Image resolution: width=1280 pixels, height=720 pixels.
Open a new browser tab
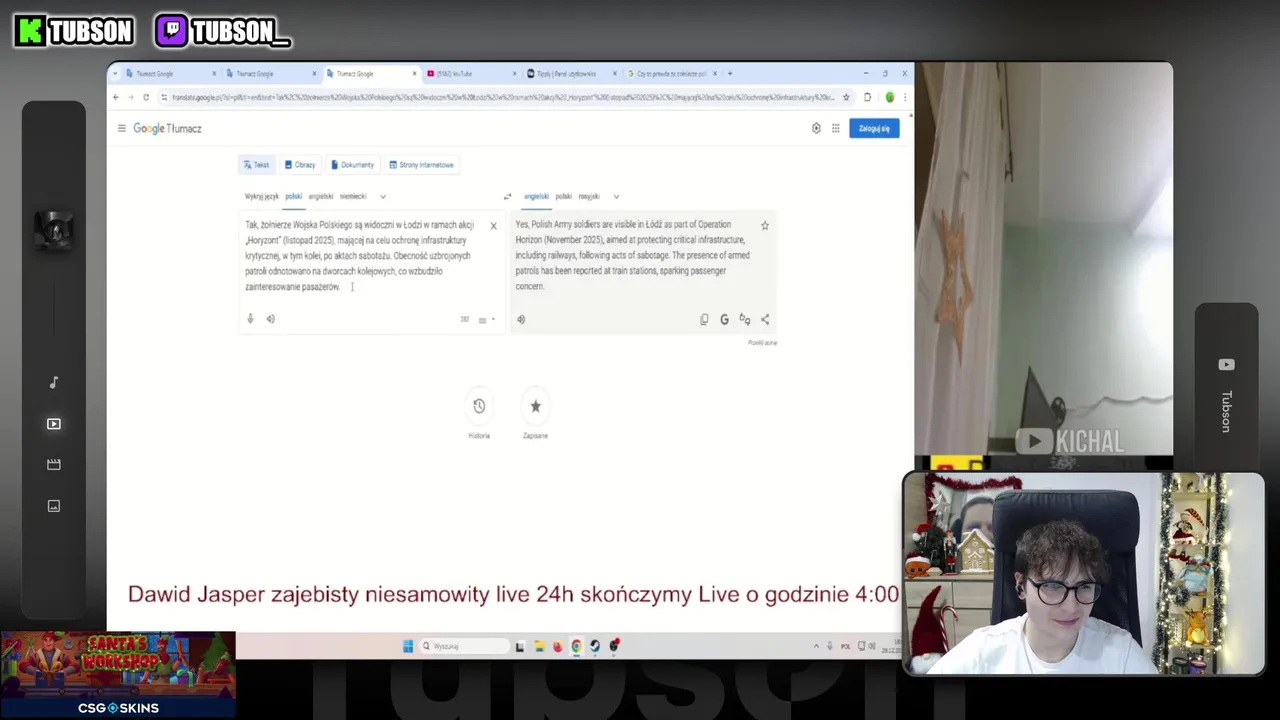click(x=730, y=73)
